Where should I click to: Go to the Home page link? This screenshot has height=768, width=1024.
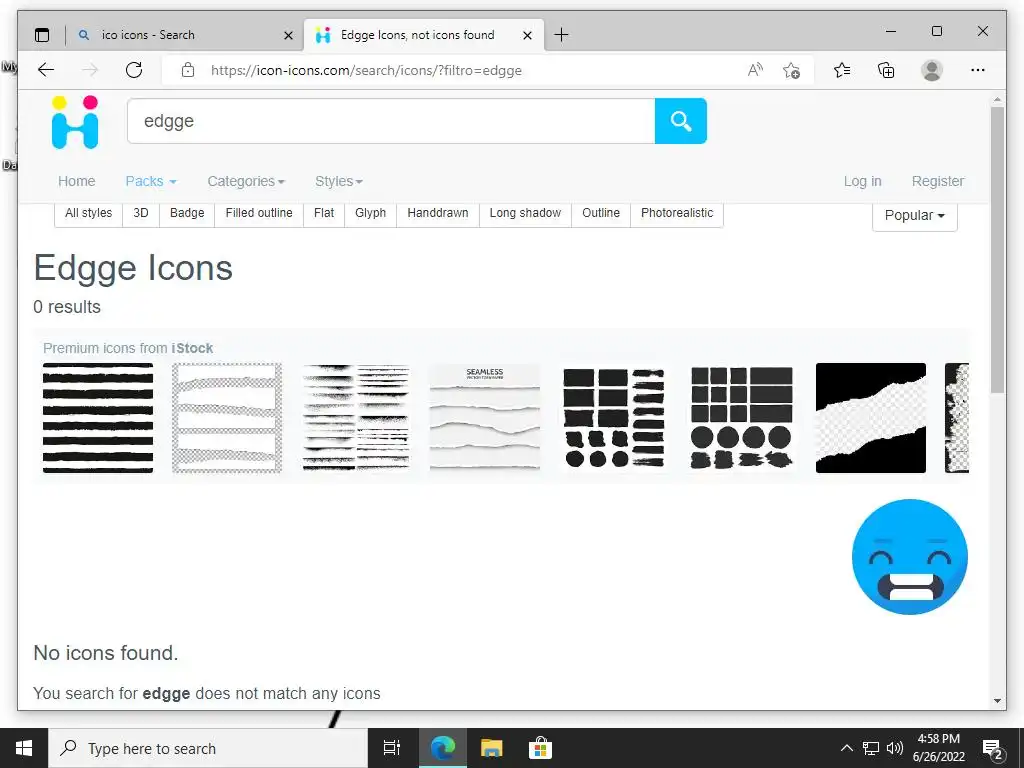(76, 181)
